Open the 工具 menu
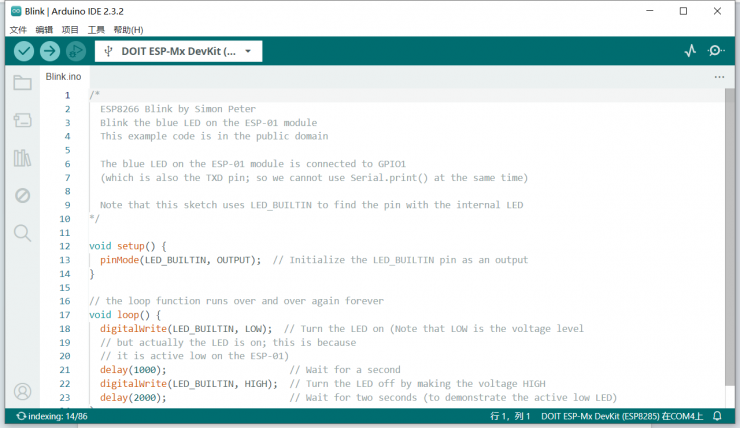 96,30
